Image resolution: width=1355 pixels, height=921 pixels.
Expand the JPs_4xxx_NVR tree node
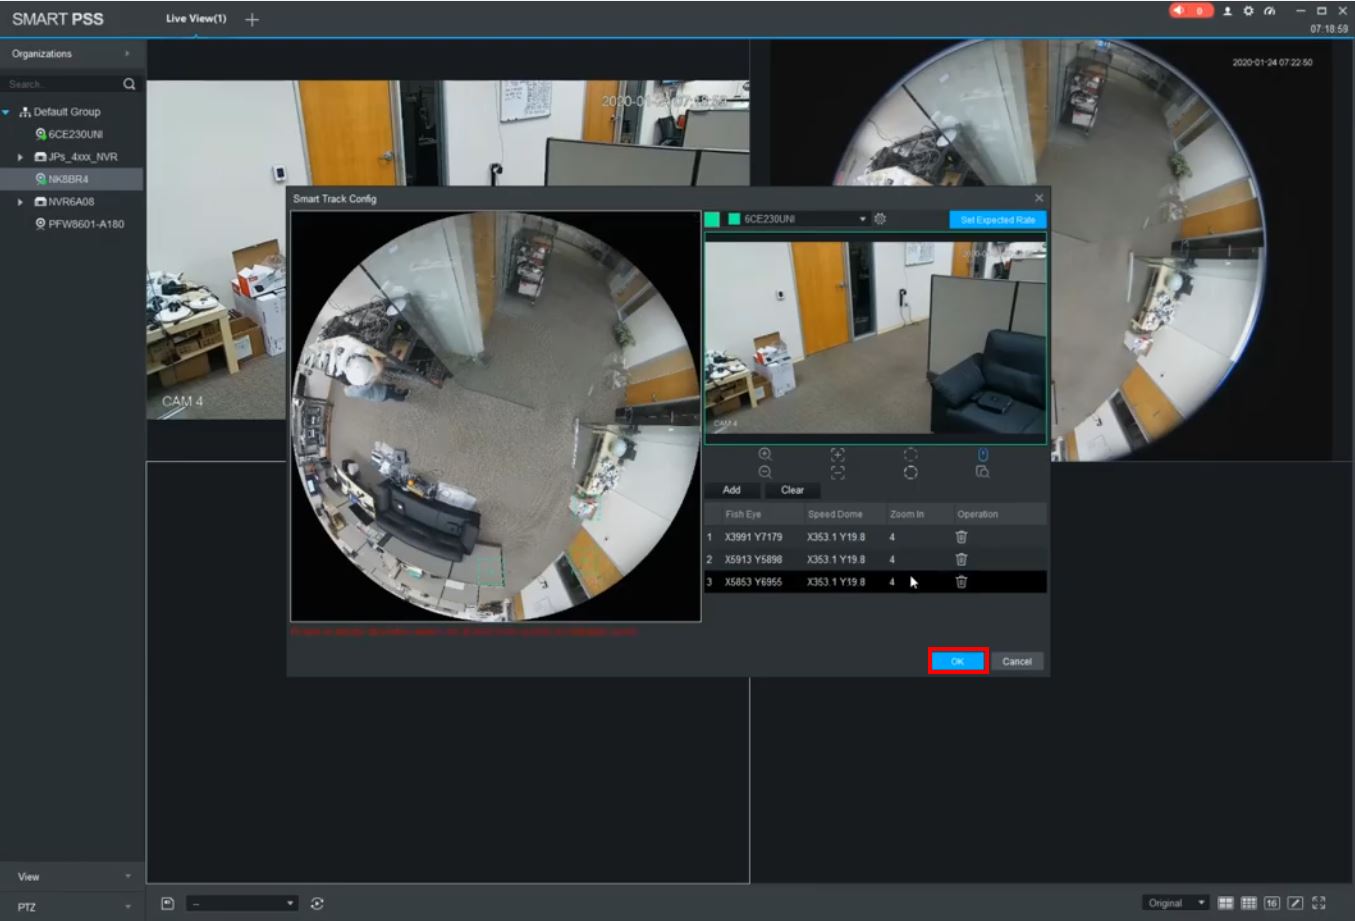pos(20,157)
